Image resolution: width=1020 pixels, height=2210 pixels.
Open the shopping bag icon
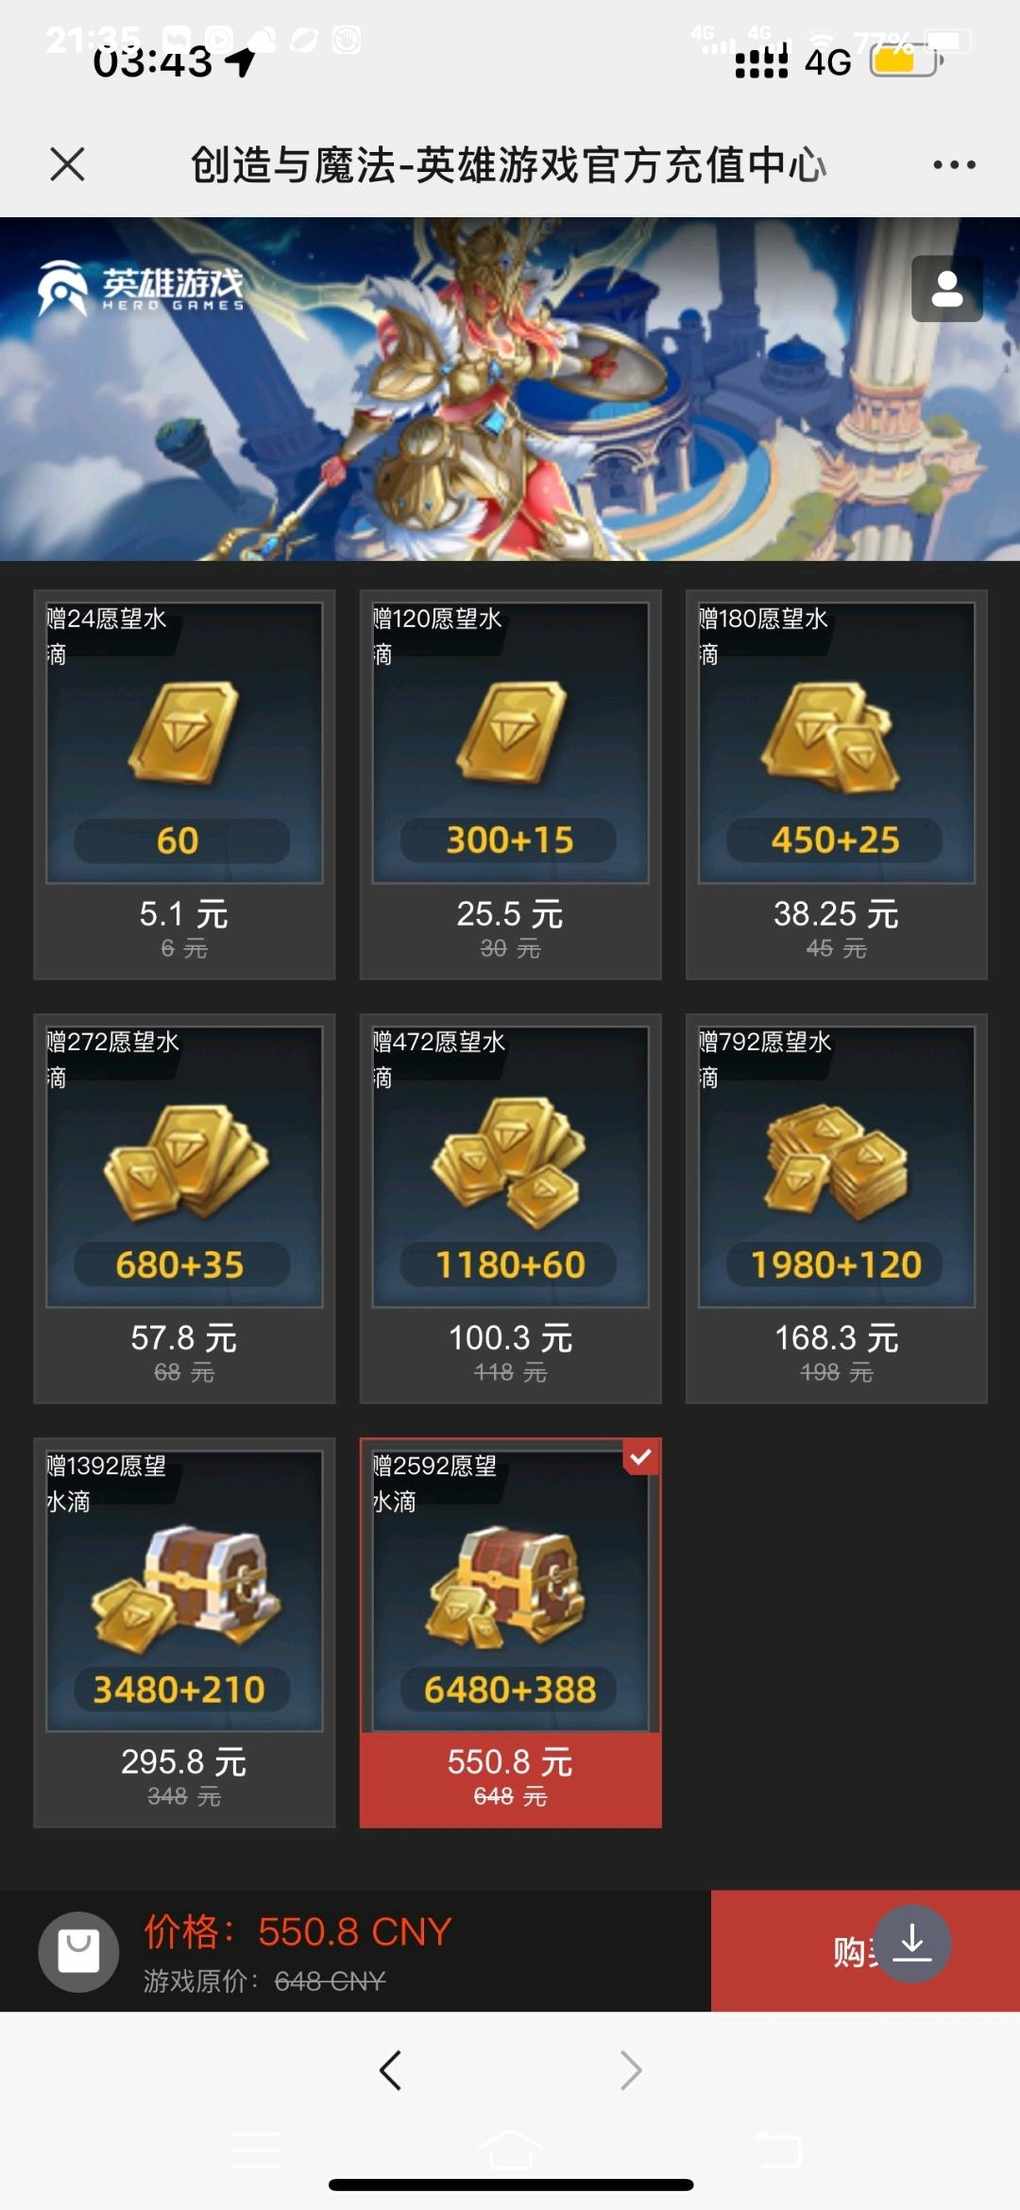click(x=78, y=1951)
